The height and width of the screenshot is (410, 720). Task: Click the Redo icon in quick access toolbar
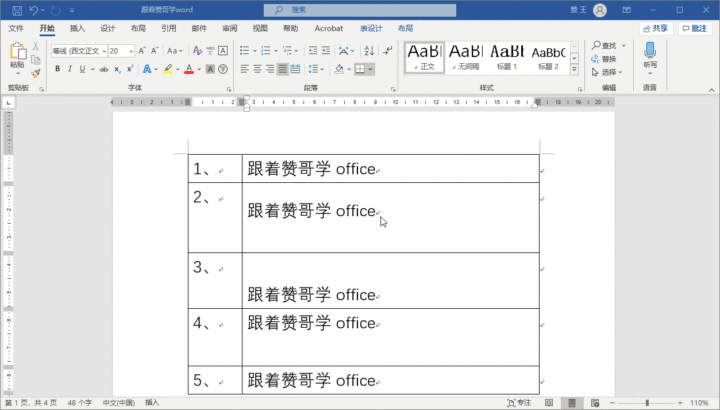coord(56,10)
